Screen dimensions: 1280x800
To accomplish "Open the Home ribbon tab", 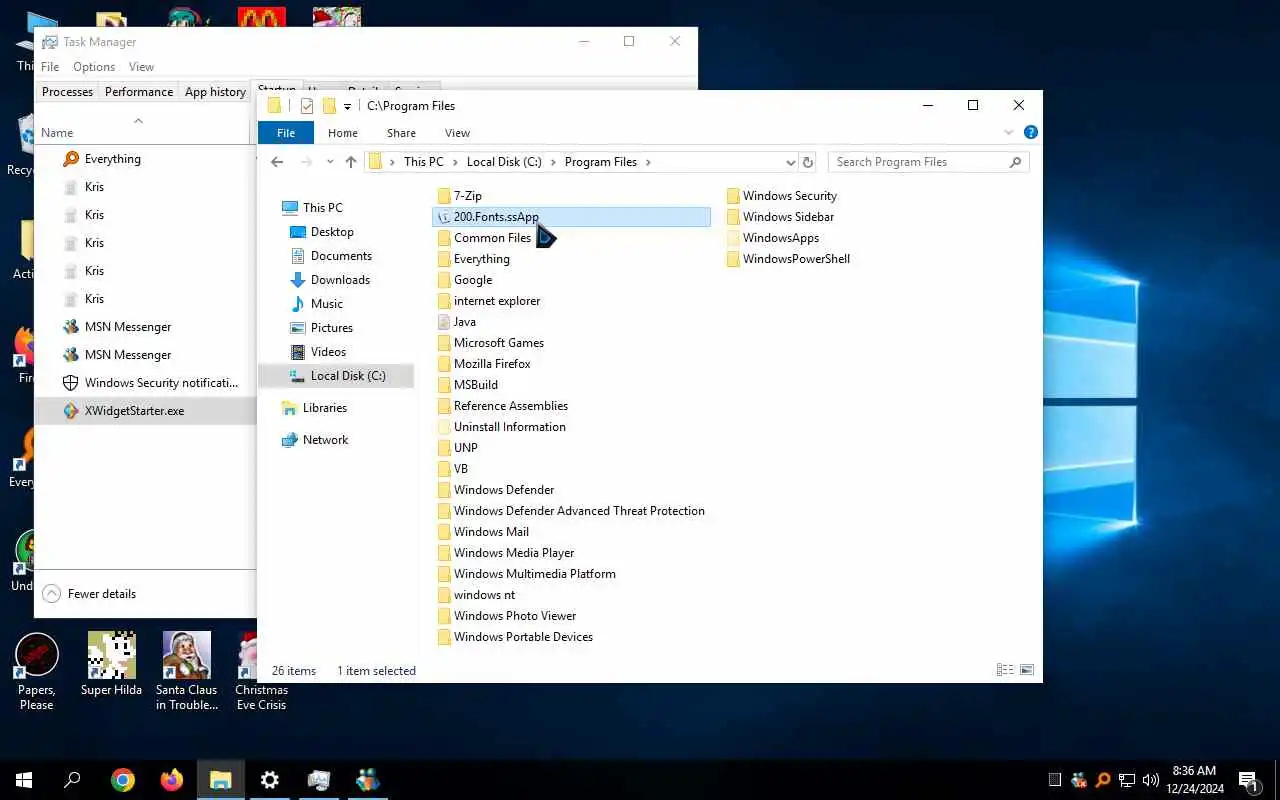I will point(343,133).
